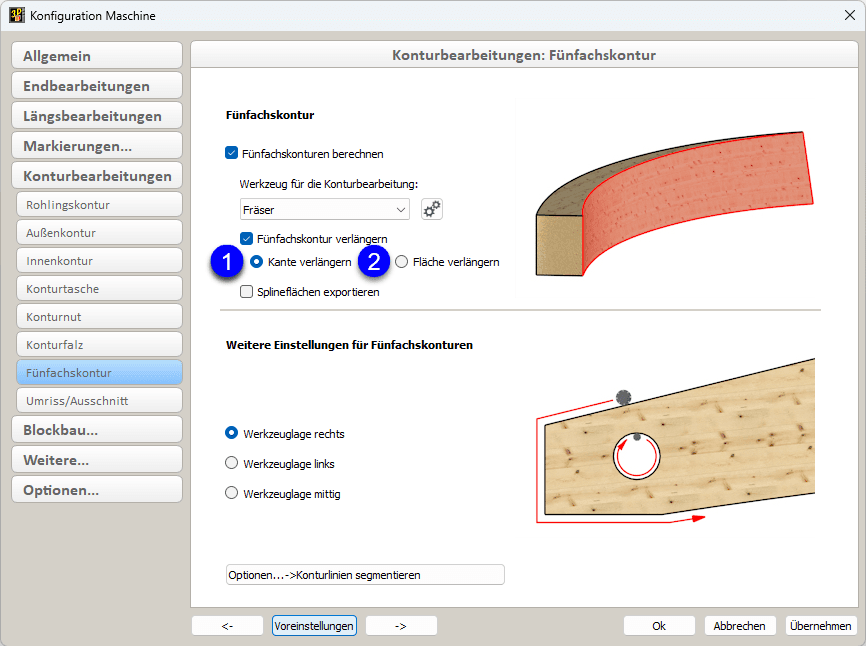
Task: Go to the Außenkontur section
Action: tap(96, 231)
